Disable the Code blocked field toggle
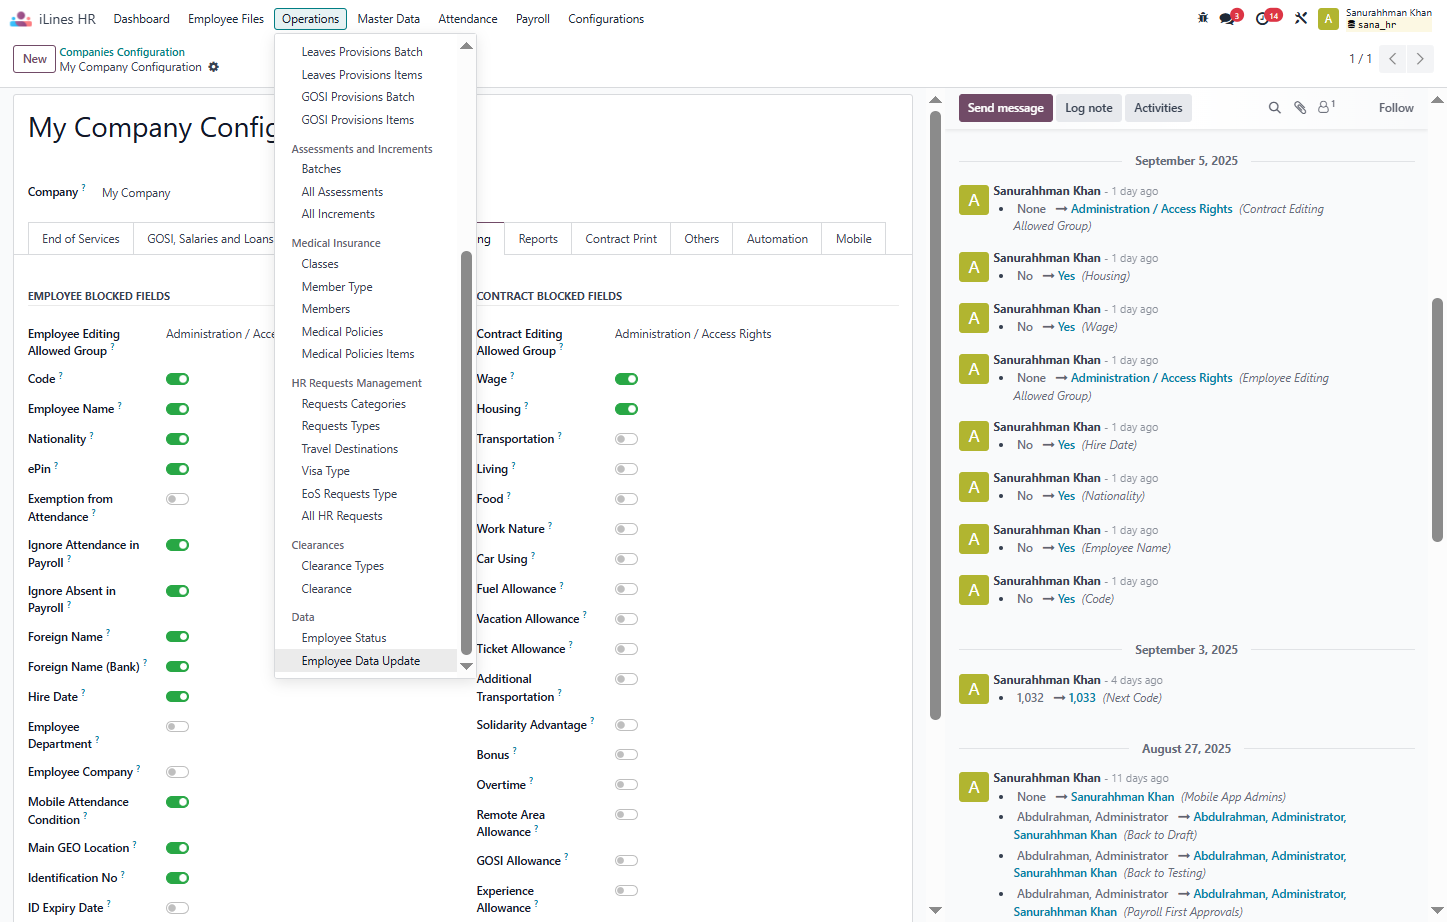This screenshot has width=1447, height=922. pyautogui.click(x=177, y=379)
